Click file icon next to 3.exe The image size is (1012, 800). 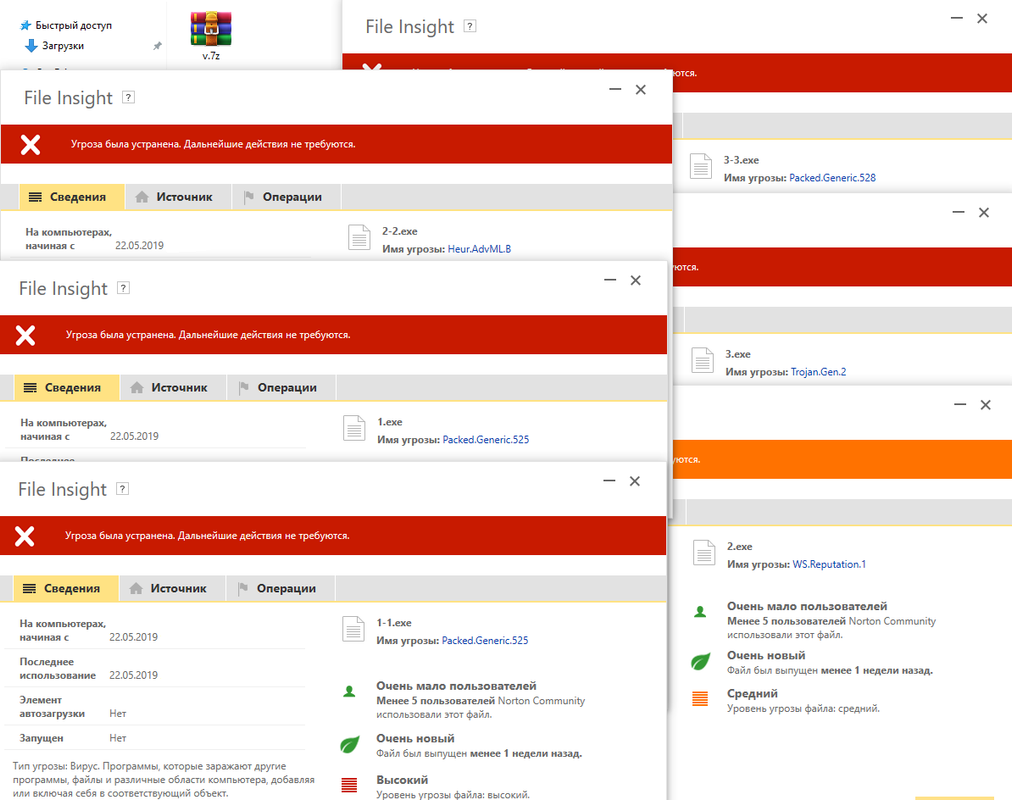[702, 360]
